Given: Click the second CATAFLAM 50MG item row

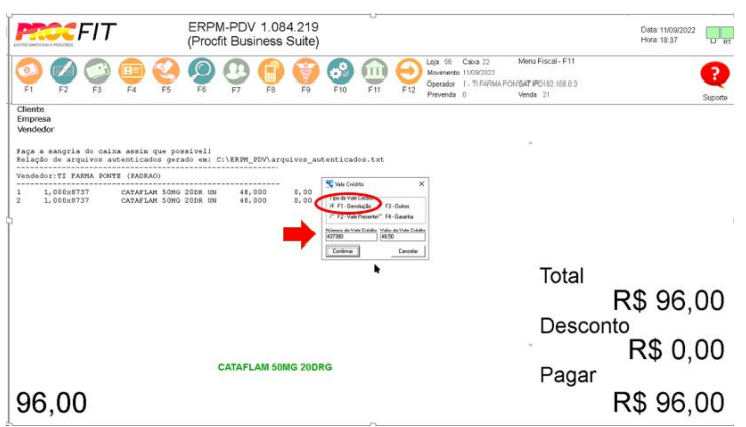Looking at the screenshot, I should pyautogui.click(x=164, y=200).
